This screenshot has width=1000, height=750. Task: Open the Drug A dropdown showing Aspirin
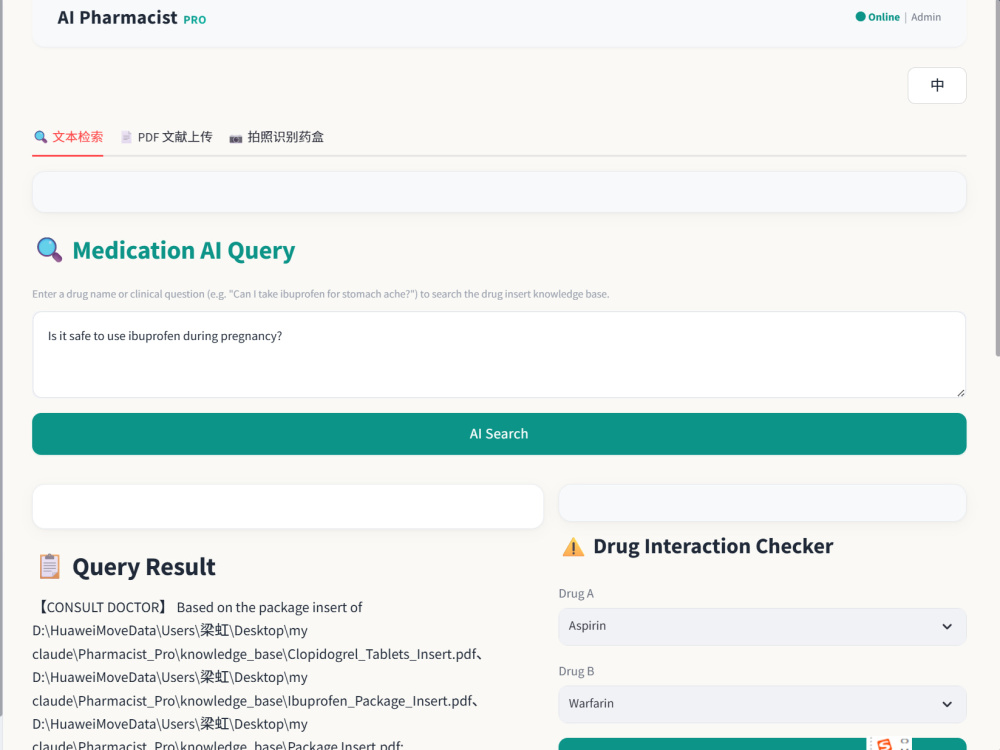(762, 626)
